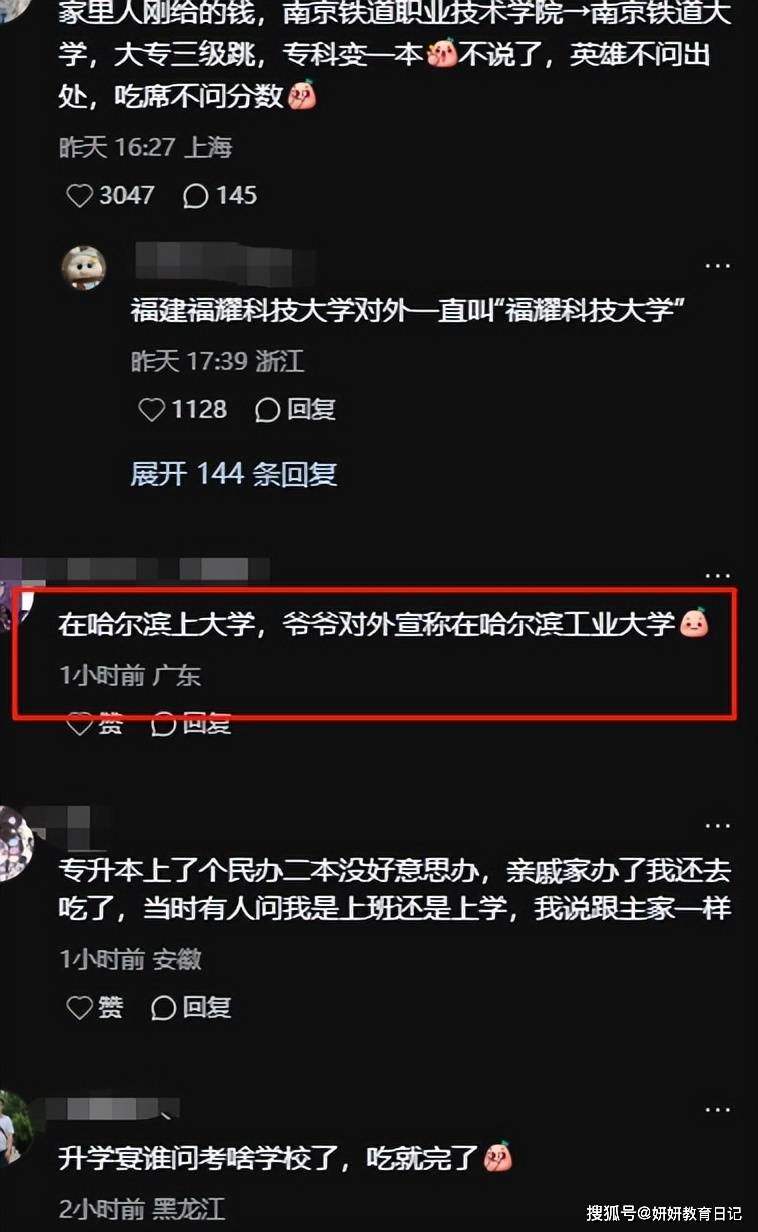Like the 福耀科技大学 reply with 1128 likes
This screenshot has height=1232, width=758.
tap(182, 409)
